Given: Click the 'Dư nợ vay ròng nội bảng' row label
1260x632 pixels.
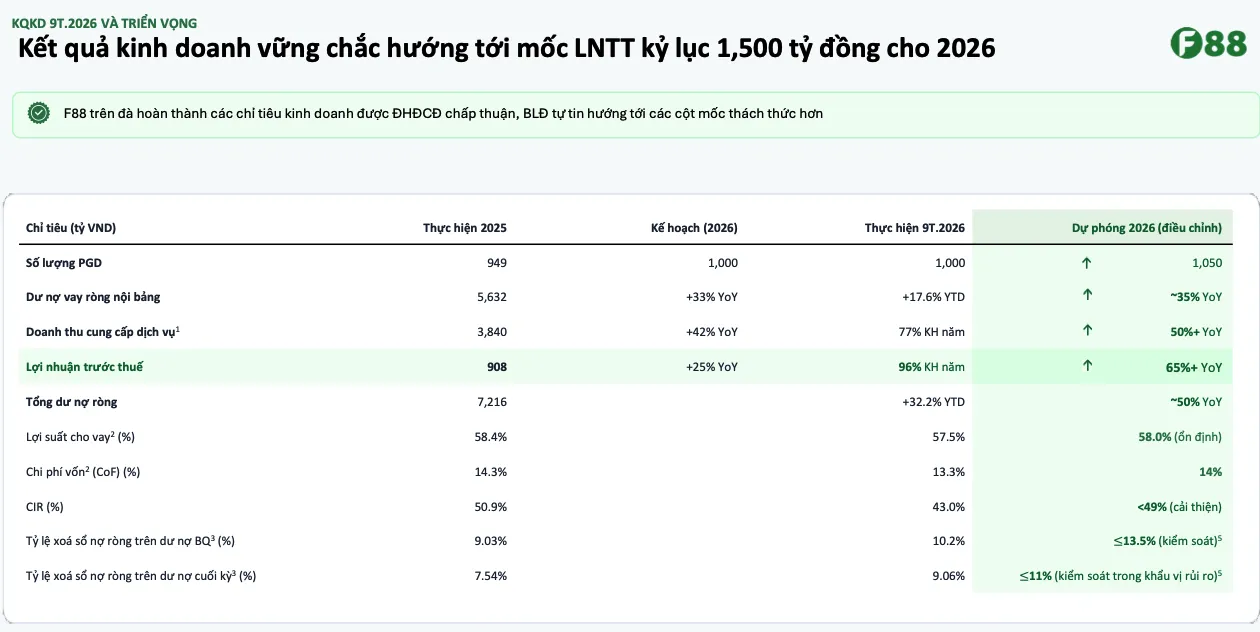Looking at the screenshot, I should pyautogui.click(x=93, y=297).
